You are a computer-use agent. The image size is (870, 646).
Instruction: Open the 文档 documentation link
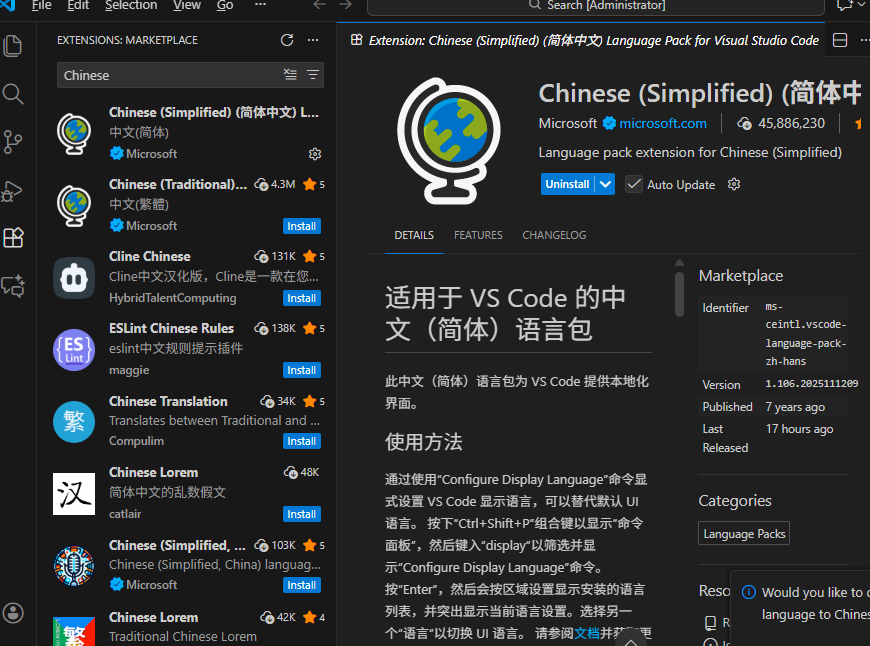(x=587, y=633)
